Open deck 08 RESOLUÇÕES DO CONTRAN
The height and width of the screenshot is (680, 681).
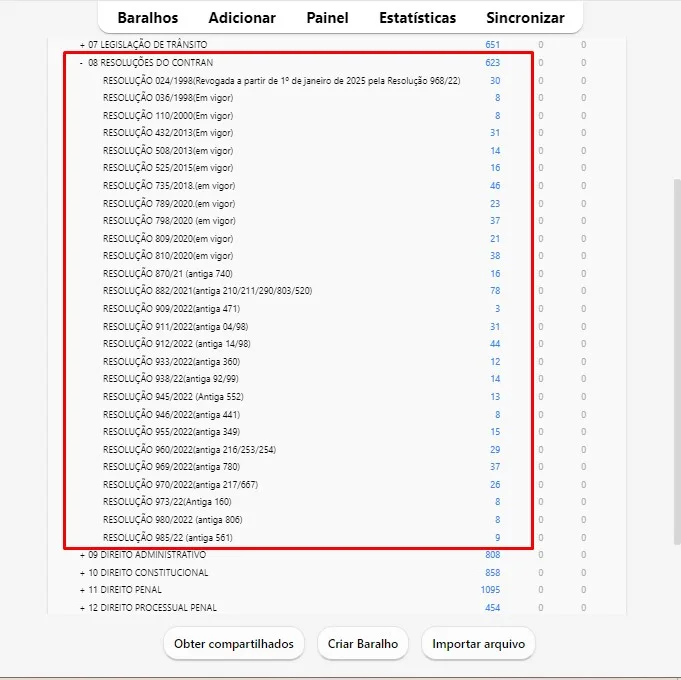(150, 63)
